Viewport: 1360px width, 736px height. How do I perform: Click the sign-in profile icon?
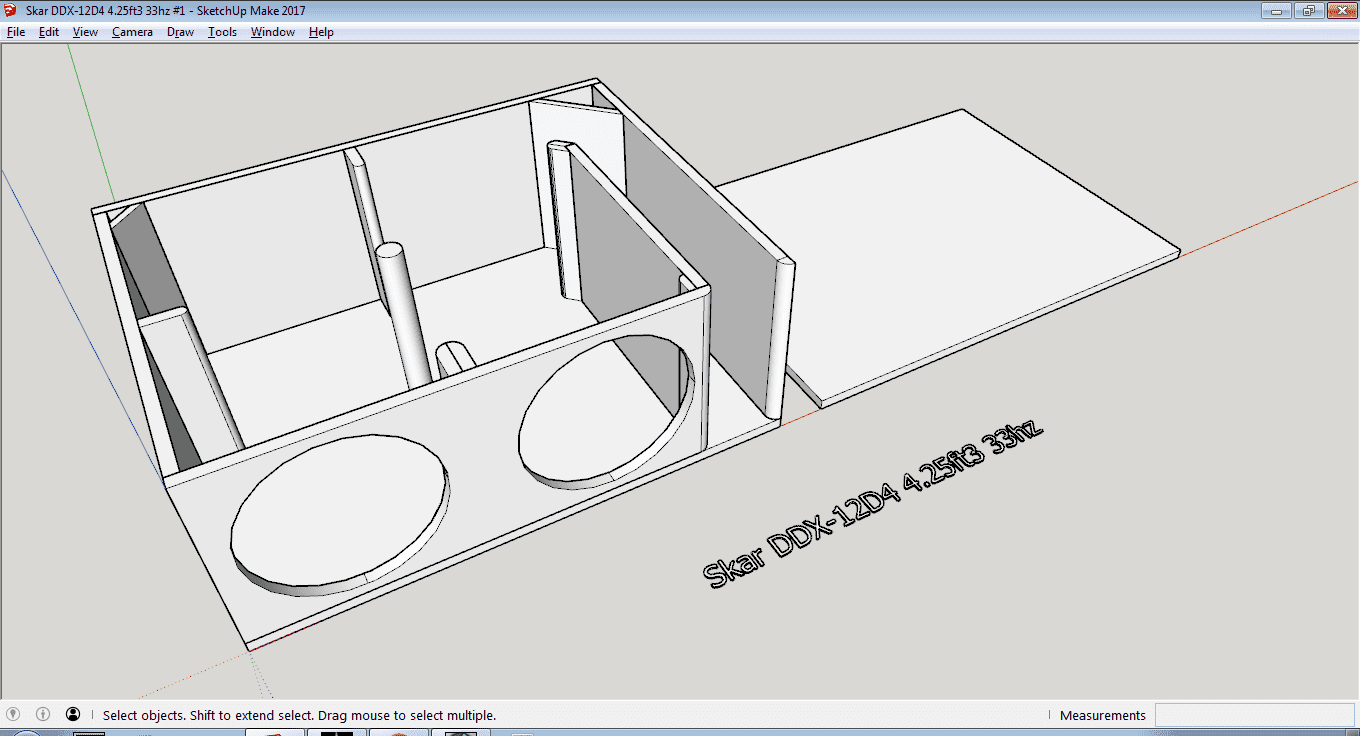click(x=73, y=715)
